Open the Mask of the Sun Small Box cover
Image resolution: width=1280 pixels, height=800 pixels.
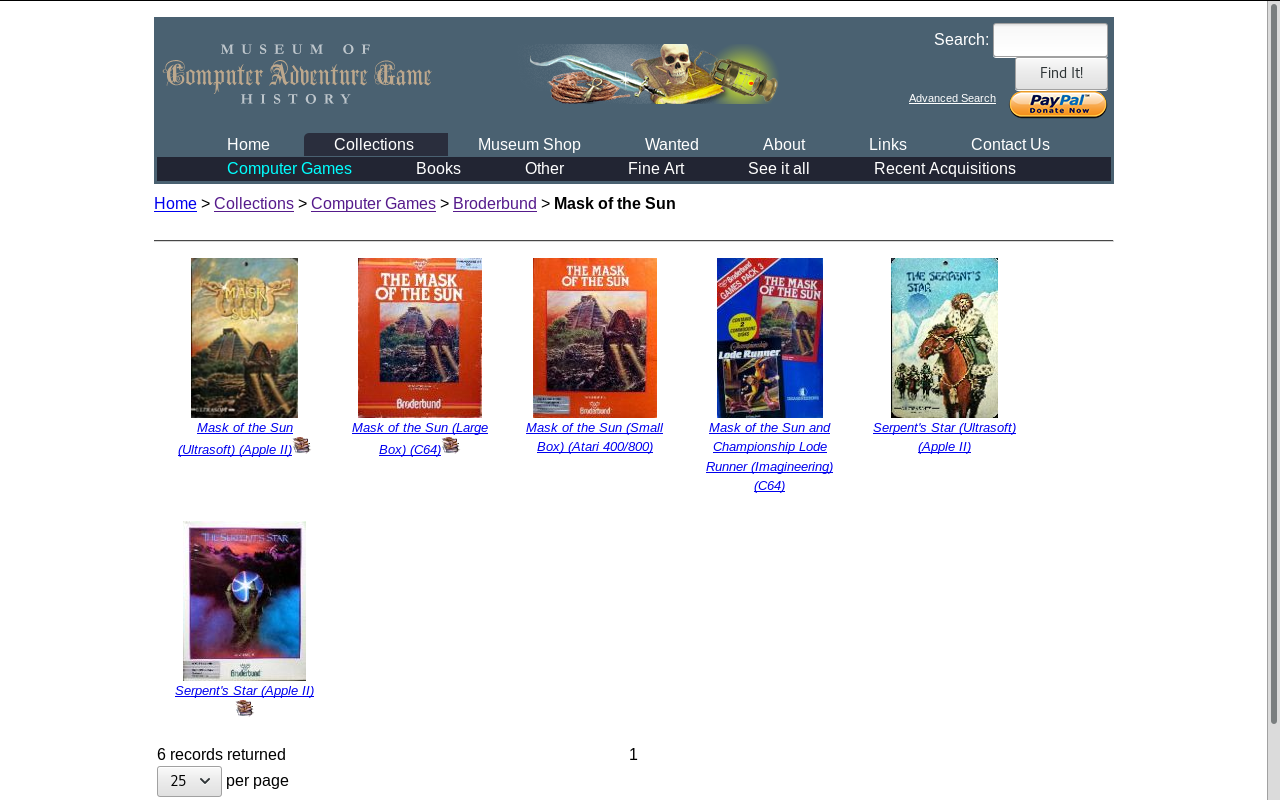pyautogui.click(x=594, y=337)
